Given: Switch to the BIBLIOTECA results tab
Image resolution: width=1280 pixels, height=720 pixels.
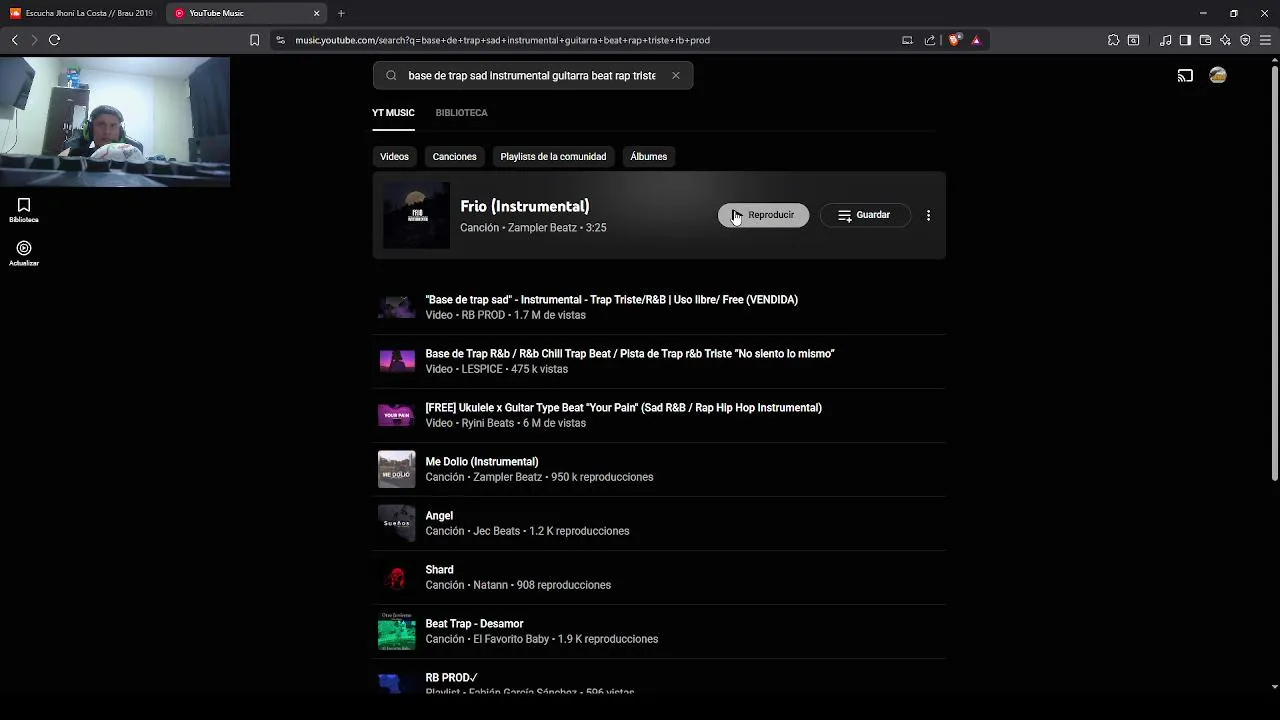Looking at the screenshot, I should click(461, 113).
